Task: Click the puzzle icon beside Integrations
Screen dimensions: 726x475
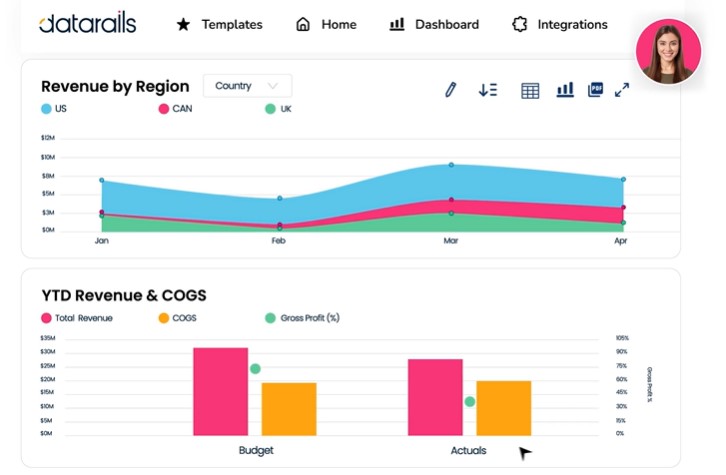Action: (519, 24)
